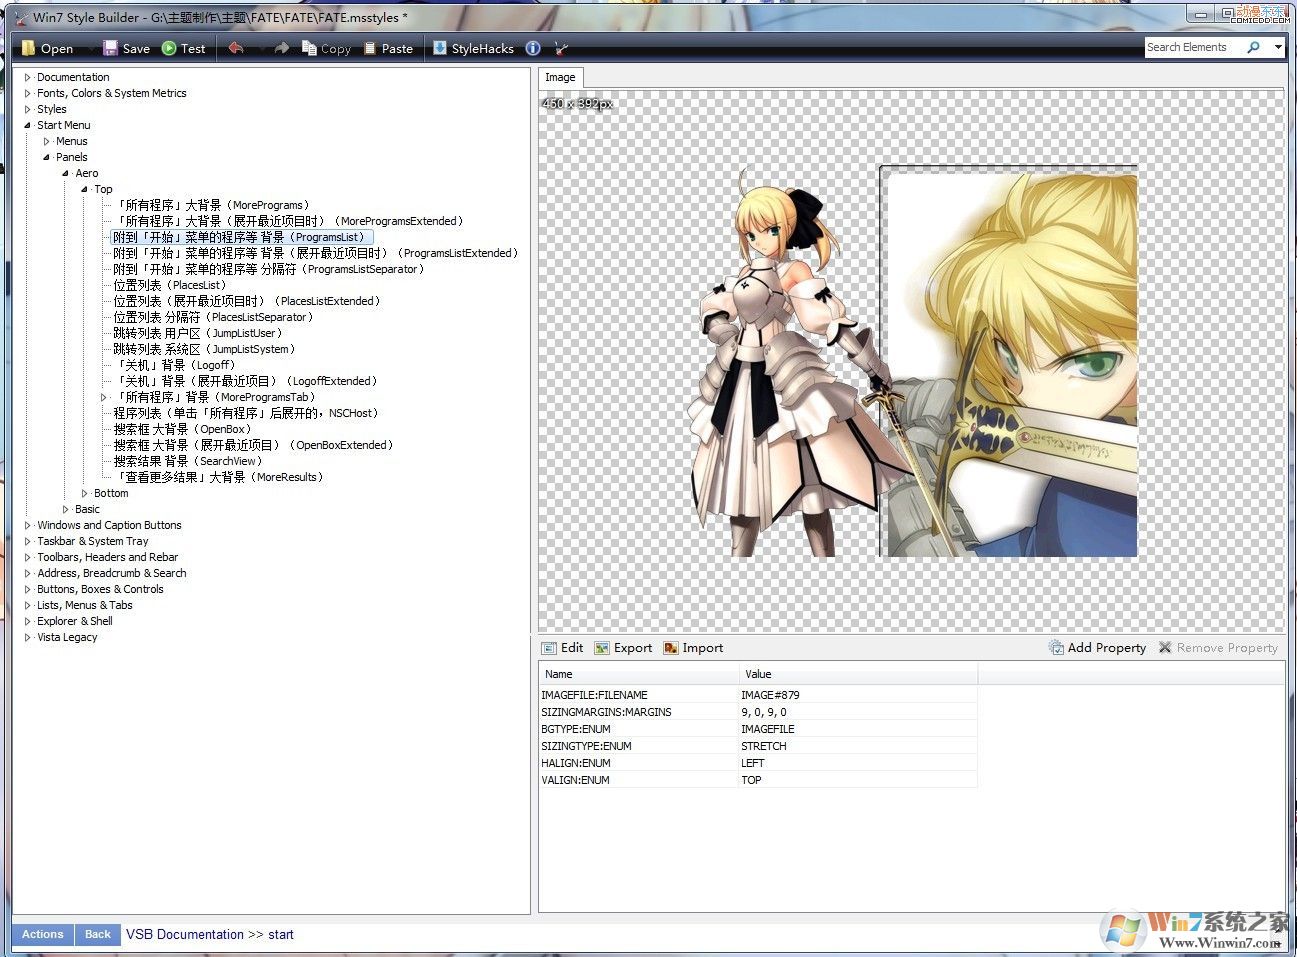The height and width of the screenshot is (957, 1297).
Task: Expand the Styles tree node
Action: pos(27,108)
